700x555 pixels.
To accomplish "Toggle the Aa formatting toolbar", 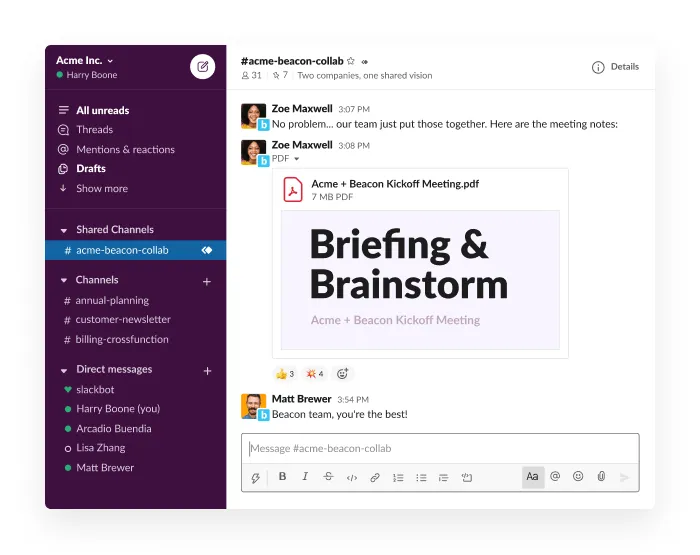I will 533,477.
